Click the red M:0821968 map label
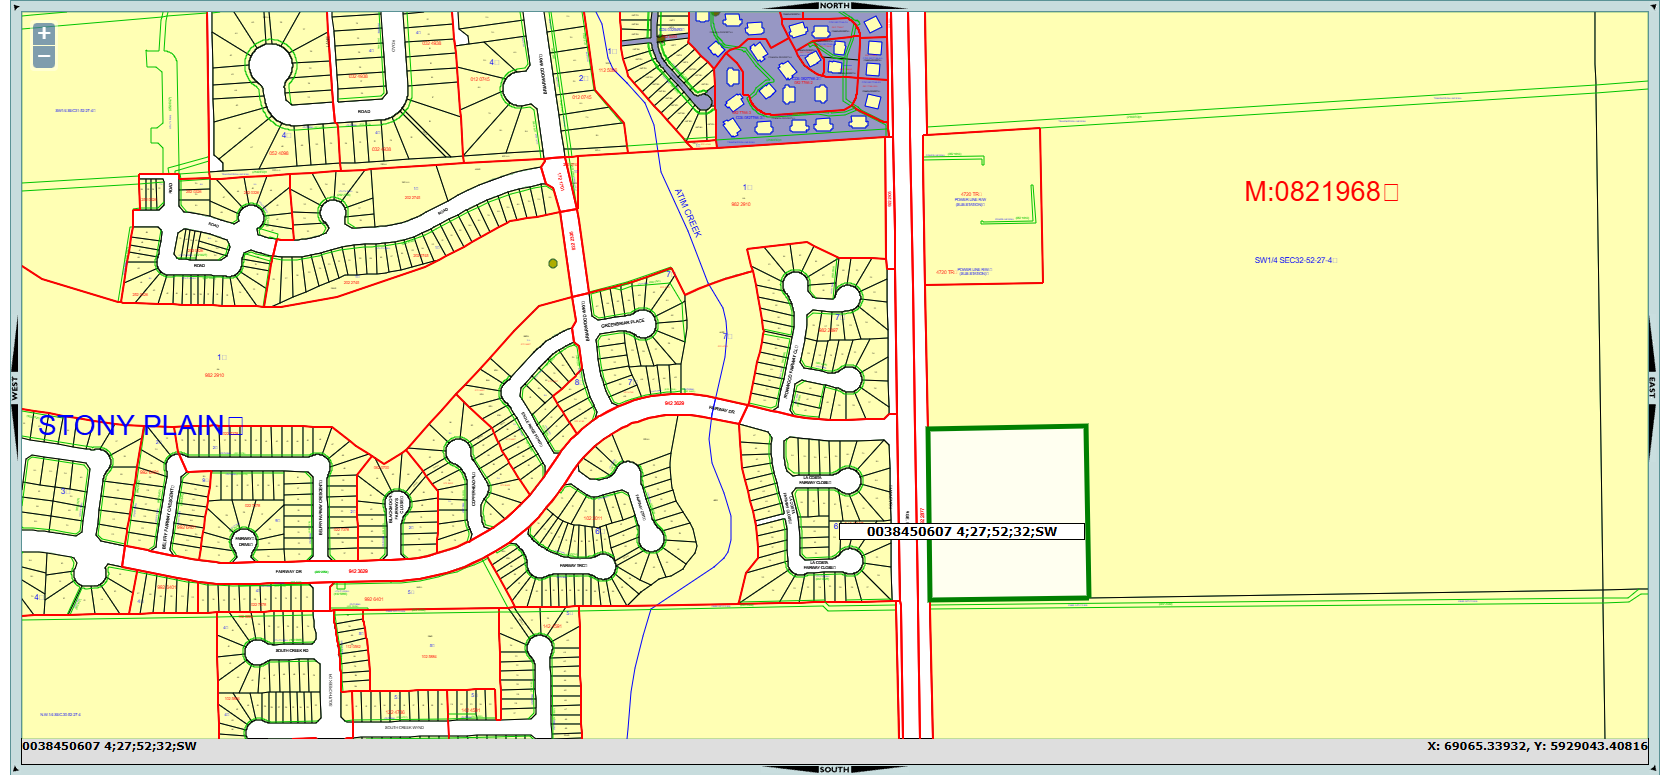Image resolution: width=1663 pixels, height=775 pixels. point(1320,192)
